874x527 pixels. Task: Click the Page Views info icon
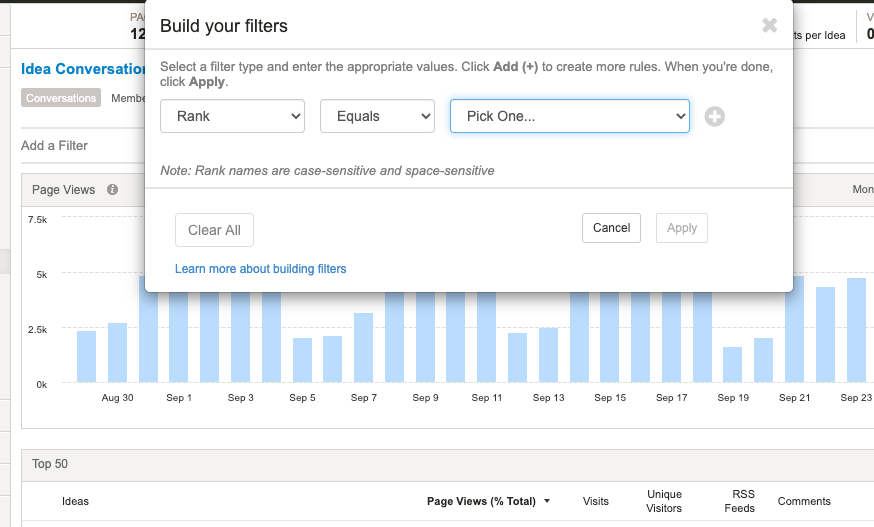point(113,190)
